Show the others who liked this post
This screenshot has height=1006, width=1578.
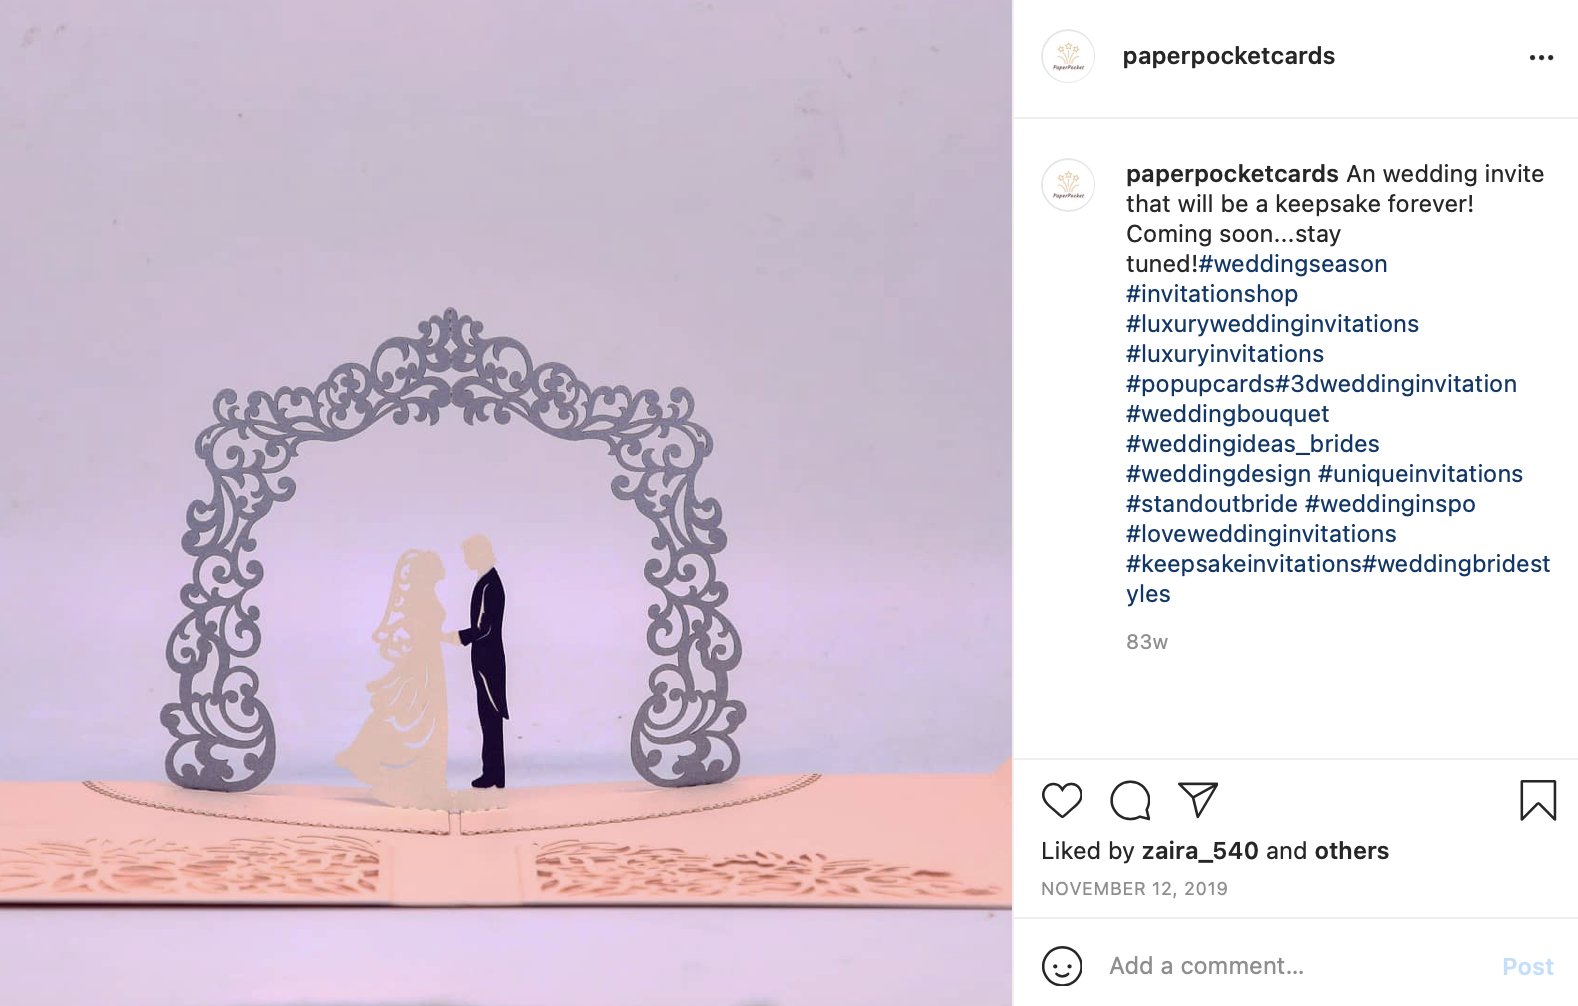pos(1351,851)
